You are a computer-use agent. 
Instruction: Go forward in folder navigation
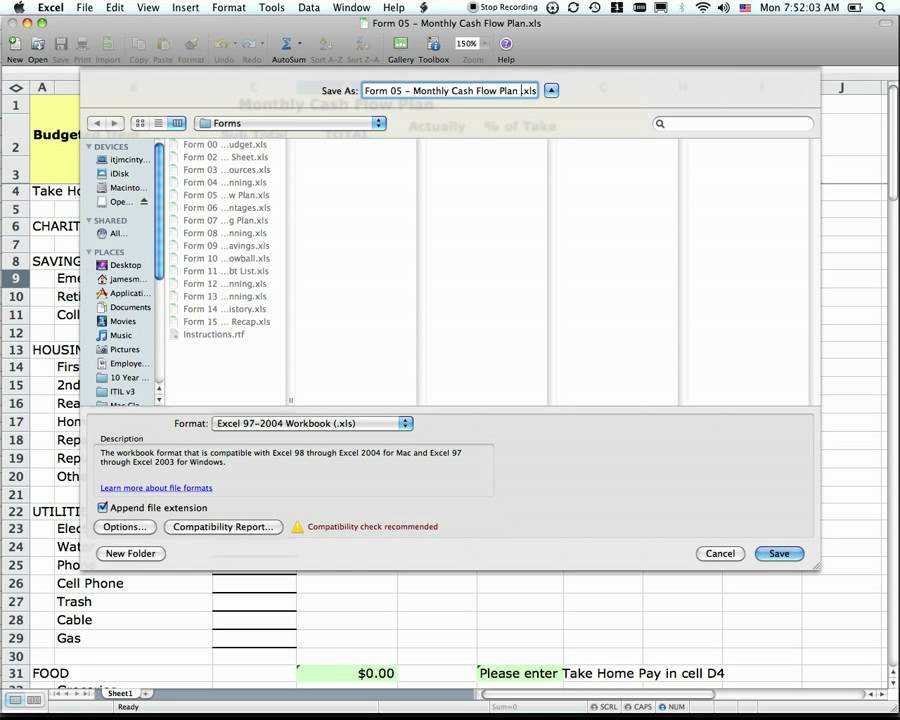click(x=115, y=123)
